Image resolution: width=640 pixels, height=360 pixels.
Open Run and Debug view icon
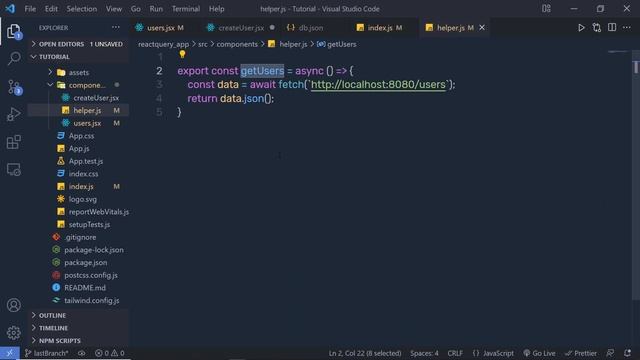[x=14, y=114]
